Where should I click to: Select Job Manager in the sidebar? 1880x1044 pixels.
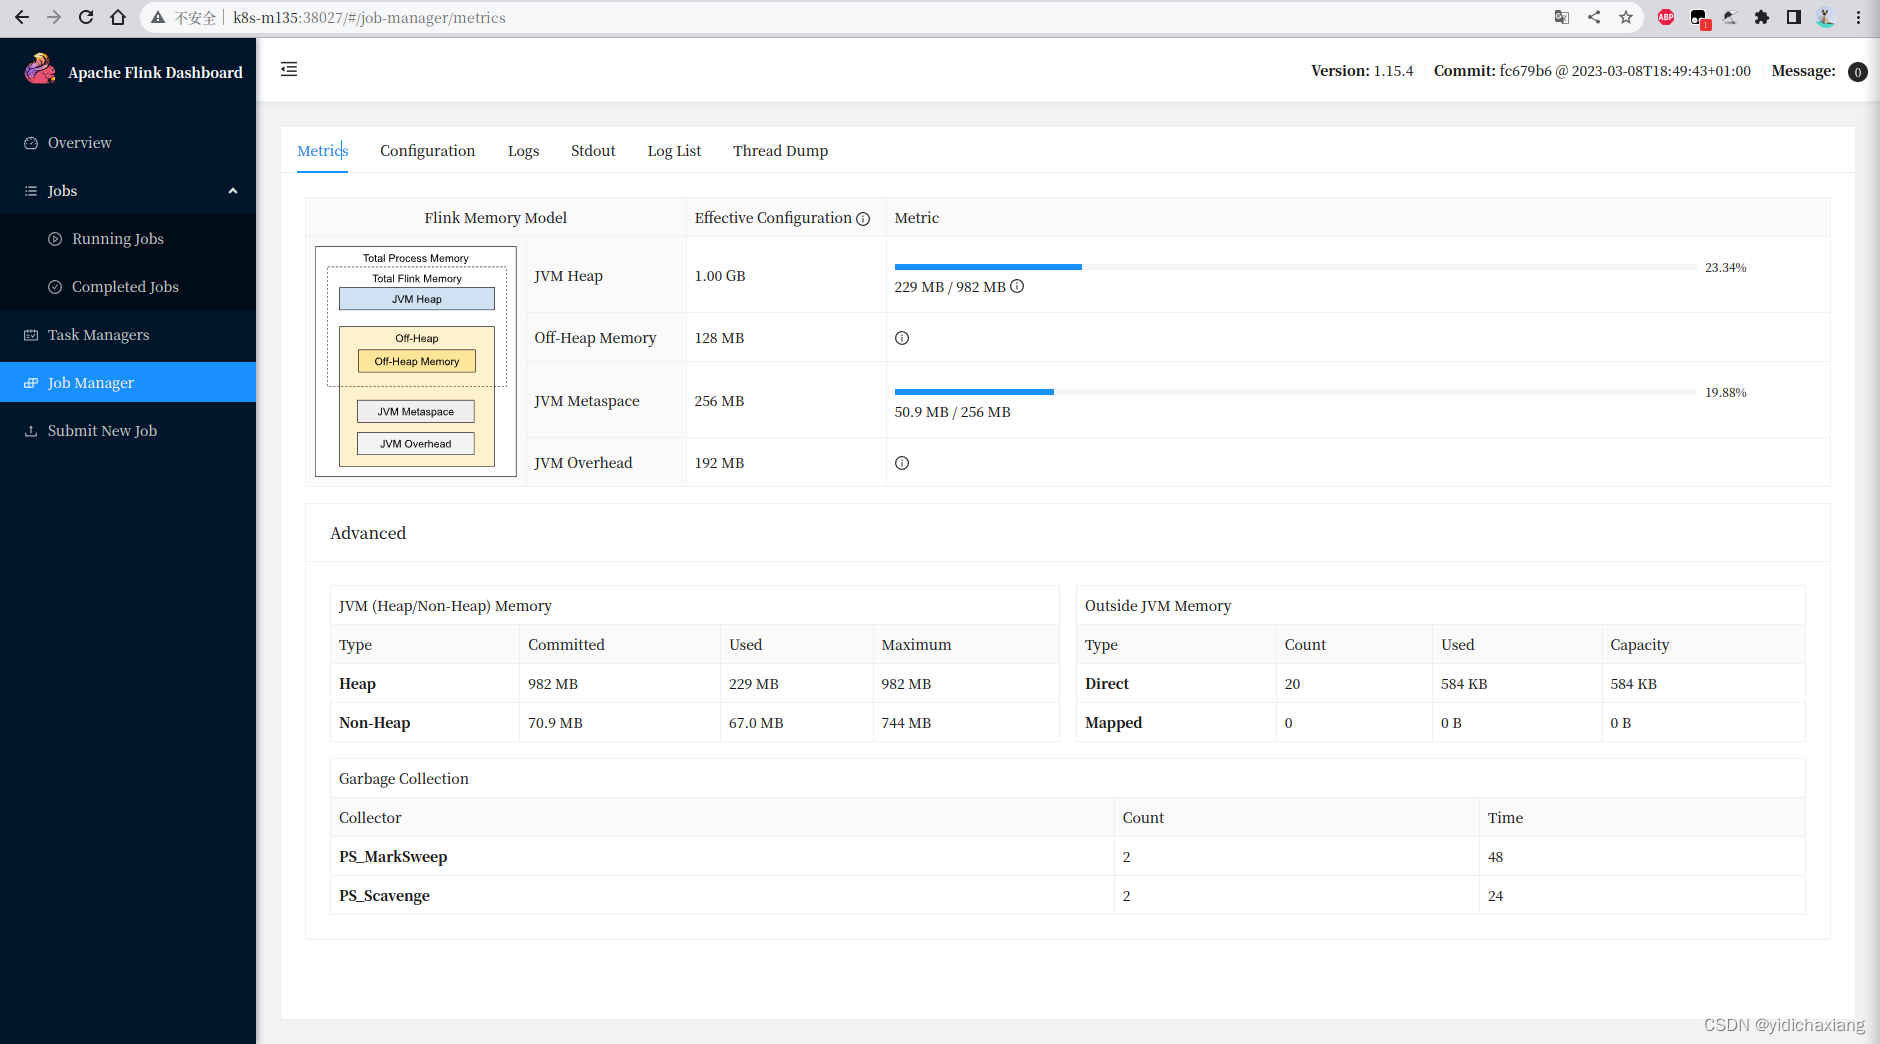pos(128,382)
